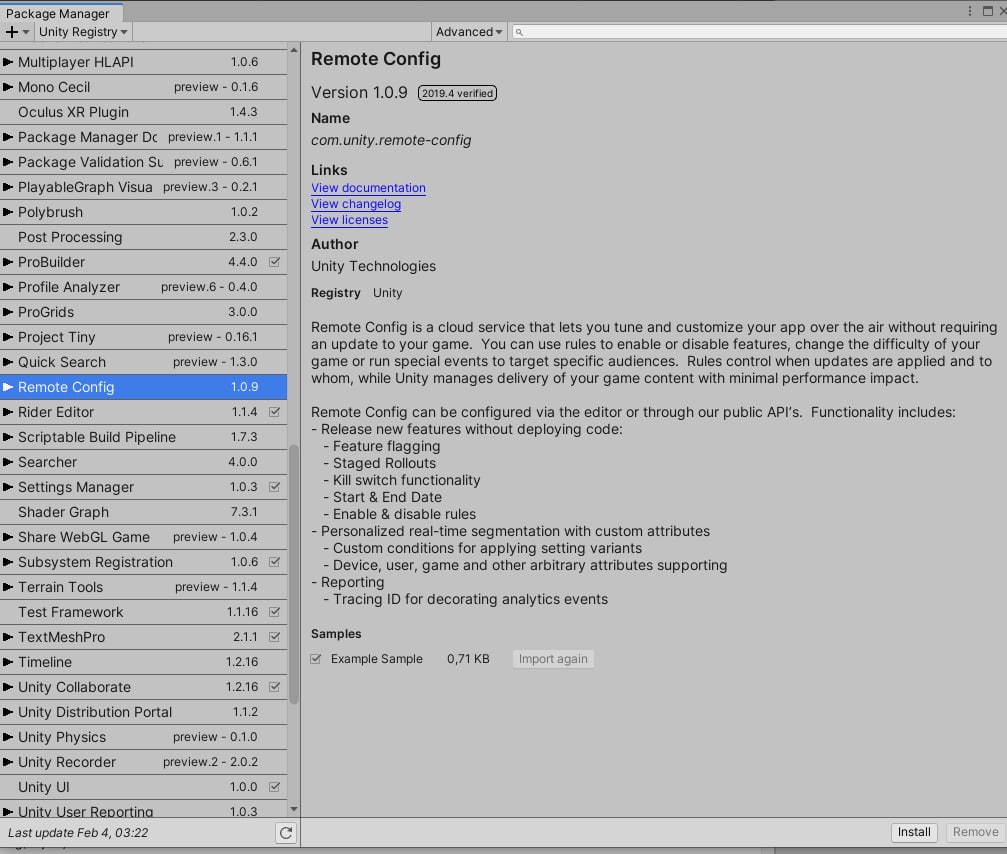Select the Unity Recorder package
This screenshot has width=1007, height=854.
coord(143,762)
